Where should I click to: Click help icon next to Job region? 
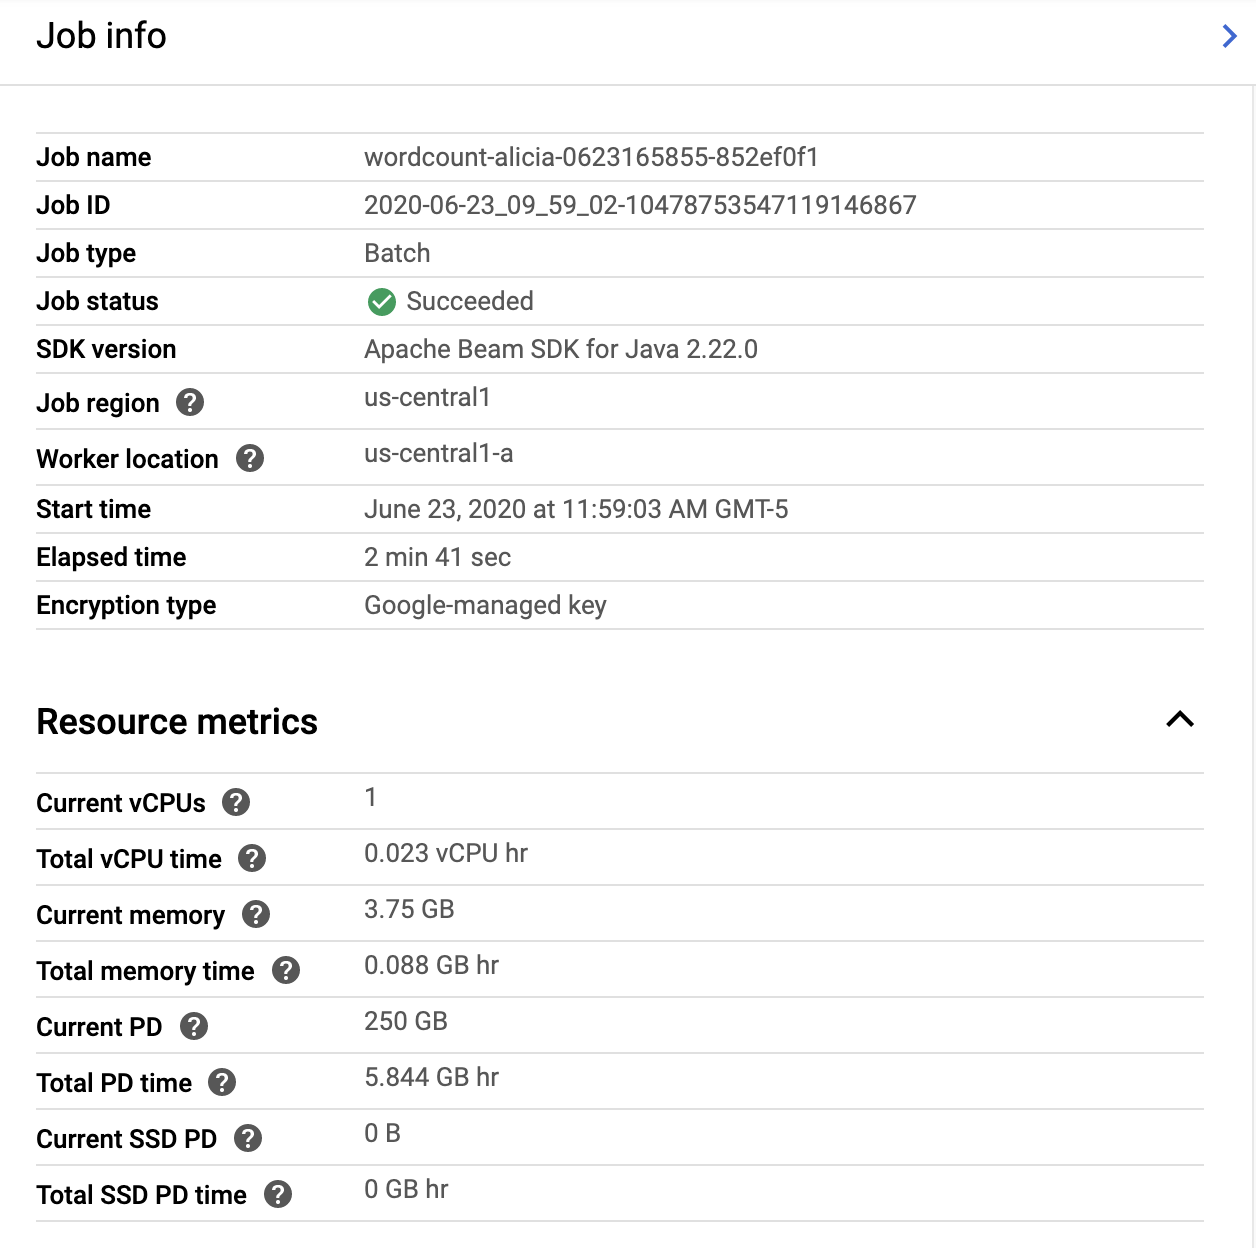tap(190, 403)
